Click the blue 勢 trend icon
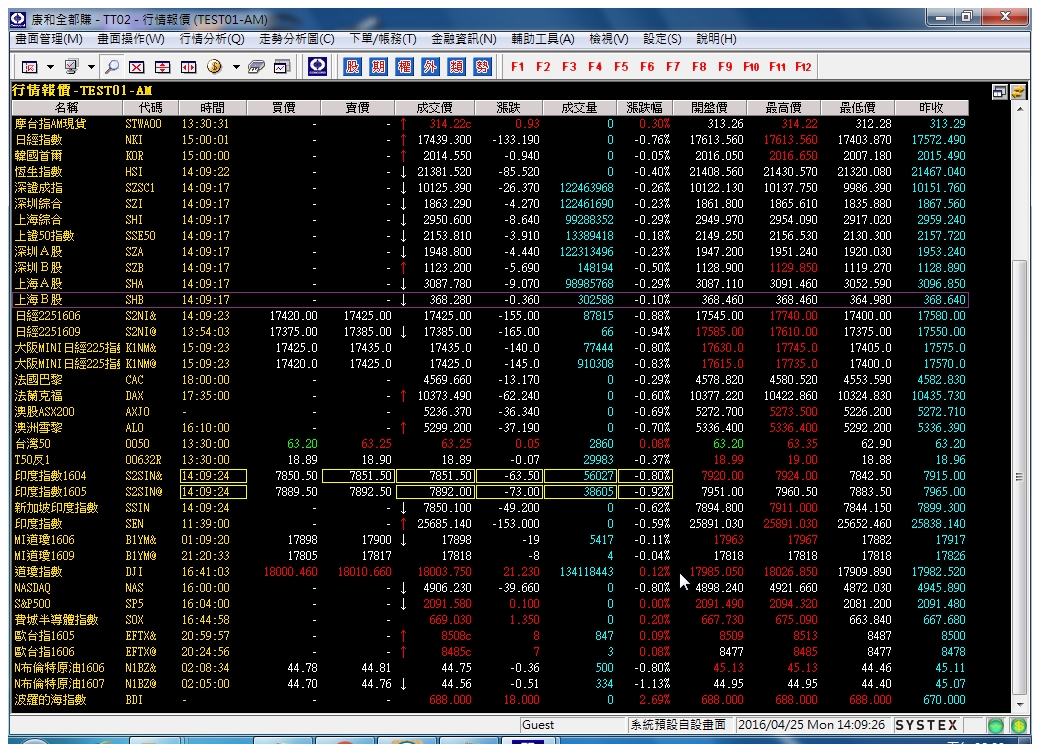Screen dimensions: 1040x744 pos(482,66)
